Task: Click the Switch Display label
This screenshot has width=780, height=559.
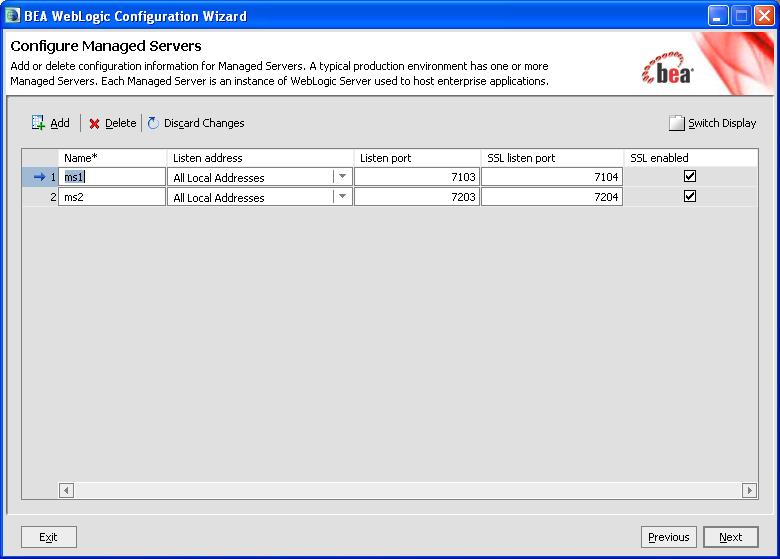Action: click(722, 123)
